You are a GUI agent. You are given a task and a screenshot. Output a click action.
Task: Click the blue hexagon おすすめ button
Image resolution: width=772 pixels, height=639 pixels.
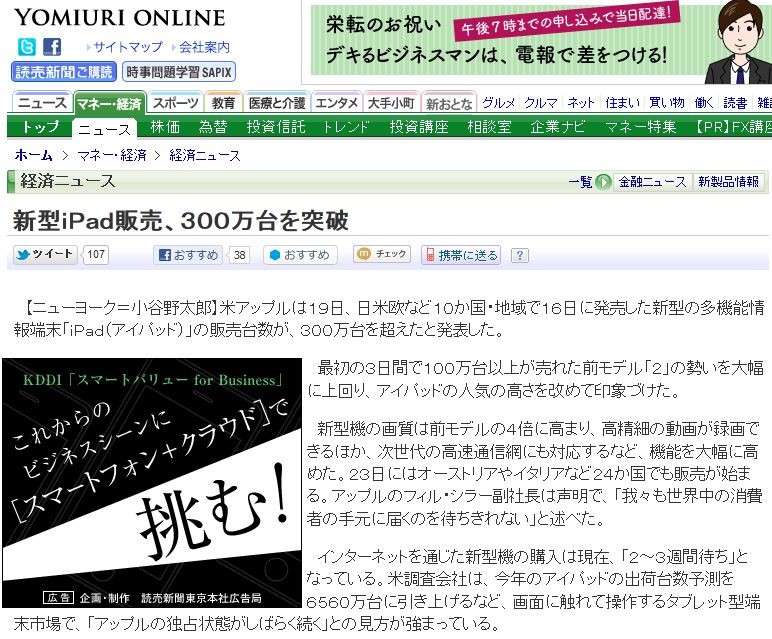coord(300,255)
